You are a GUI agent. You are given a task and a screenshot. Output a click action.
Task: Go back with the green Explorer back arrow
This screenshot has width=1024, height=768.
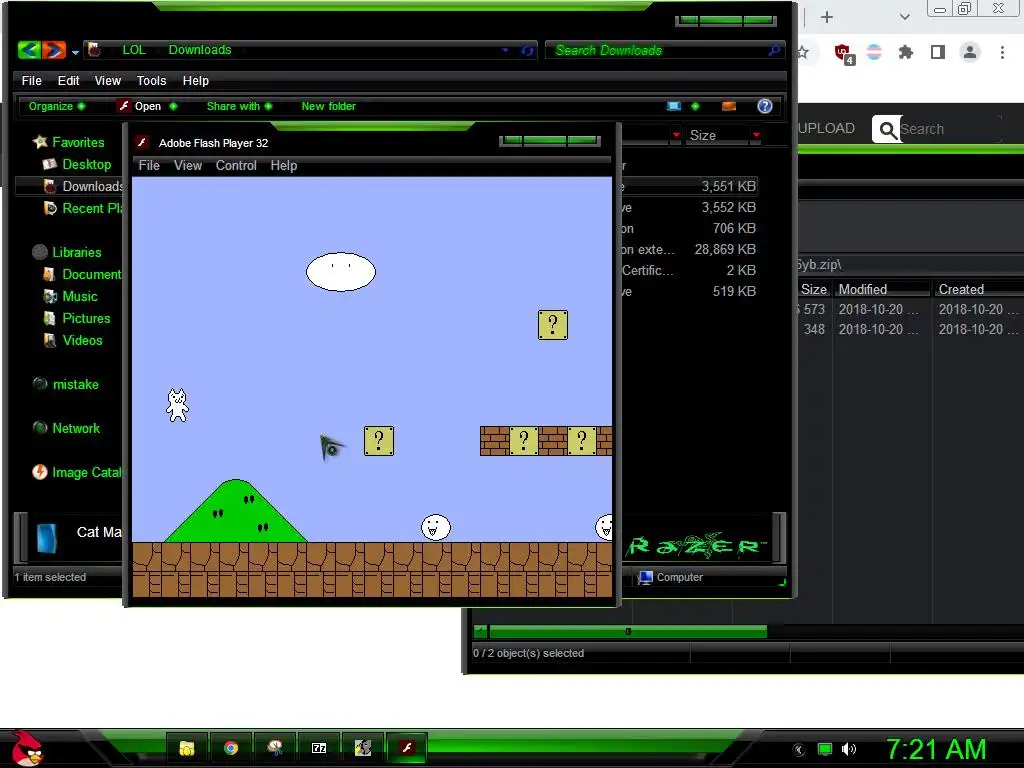29,50
